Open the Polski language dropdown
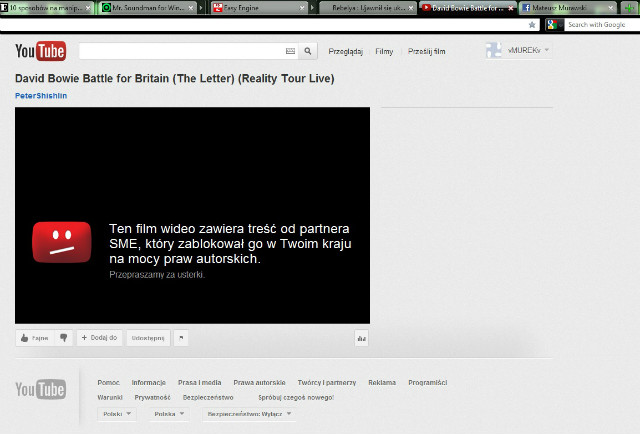640x434 pixels. [117, 414]
